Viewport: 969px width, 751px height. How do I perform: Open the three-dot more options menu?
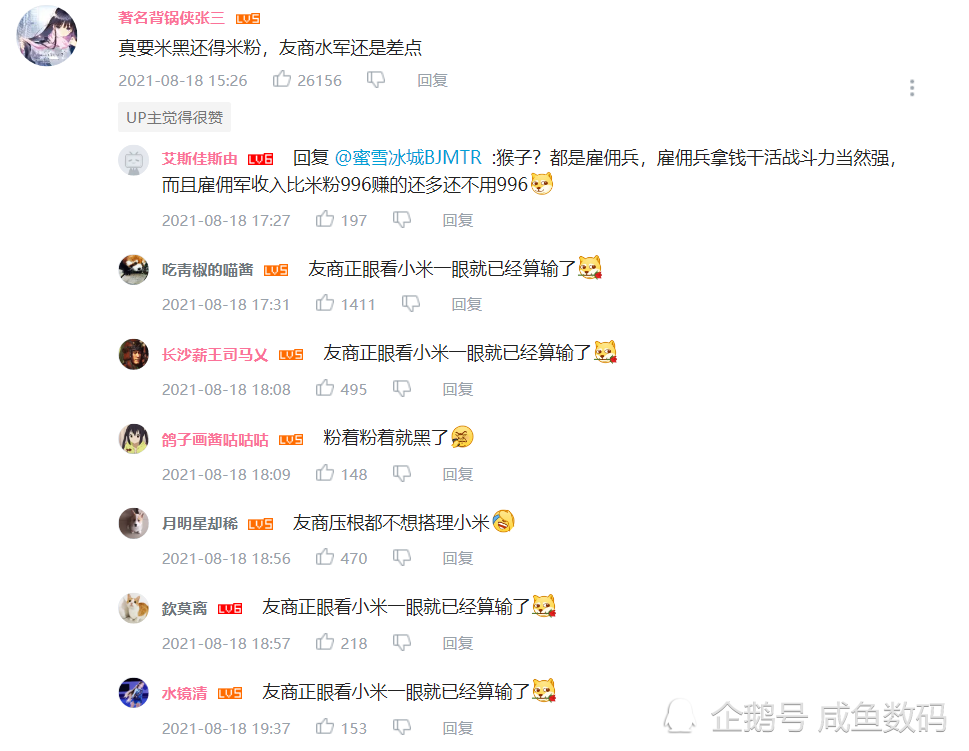(x=912, y=88)
